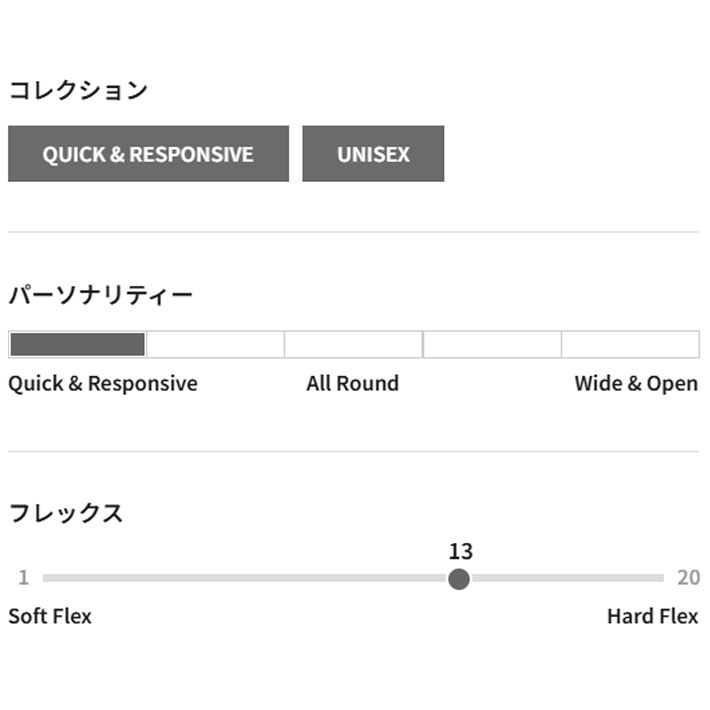The image size is (710, 710).
Task: Select the fourth personality bar segment
Action: click(492, 345)
